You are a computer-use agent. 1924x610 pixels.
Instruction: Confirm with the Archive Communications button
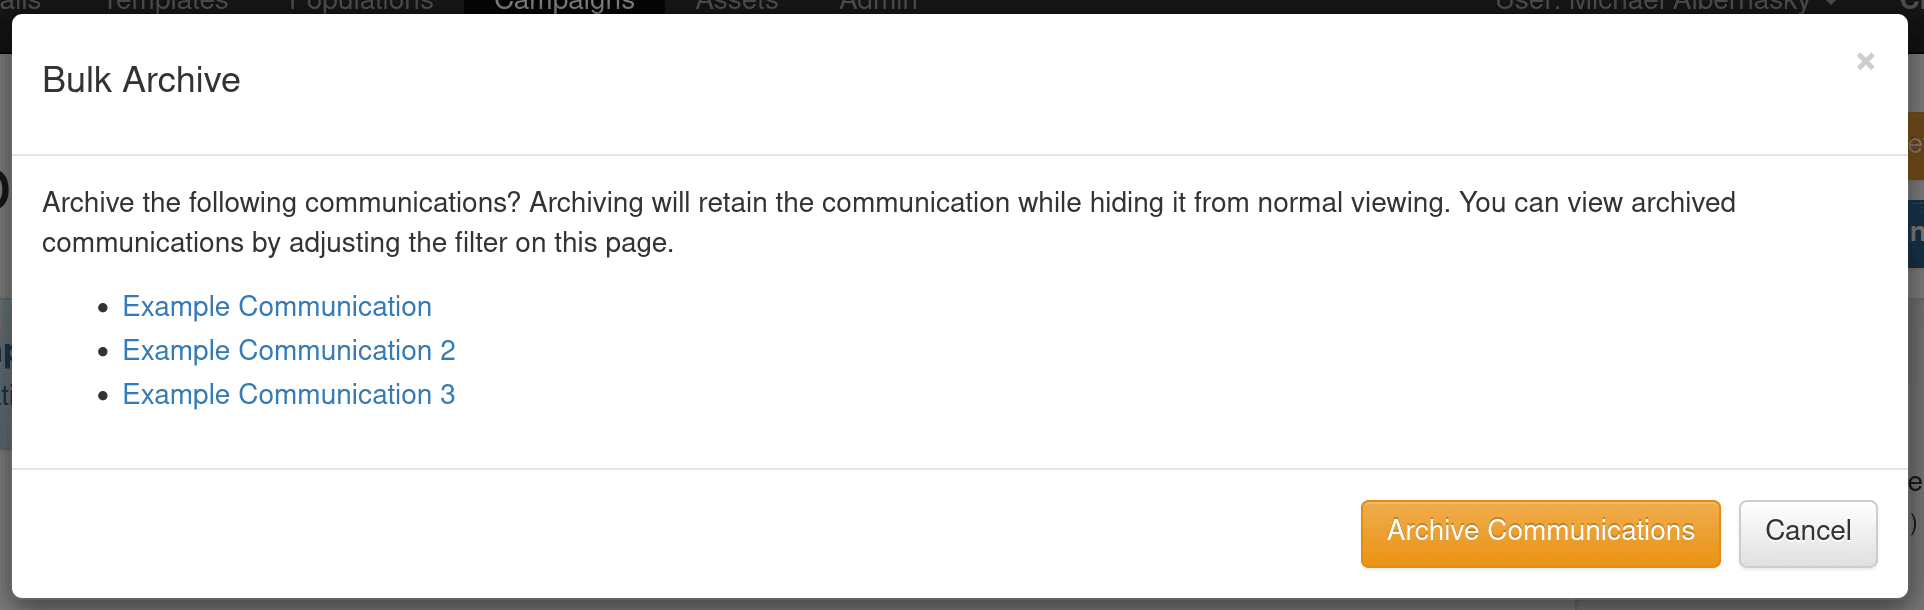pos(1540,533)
